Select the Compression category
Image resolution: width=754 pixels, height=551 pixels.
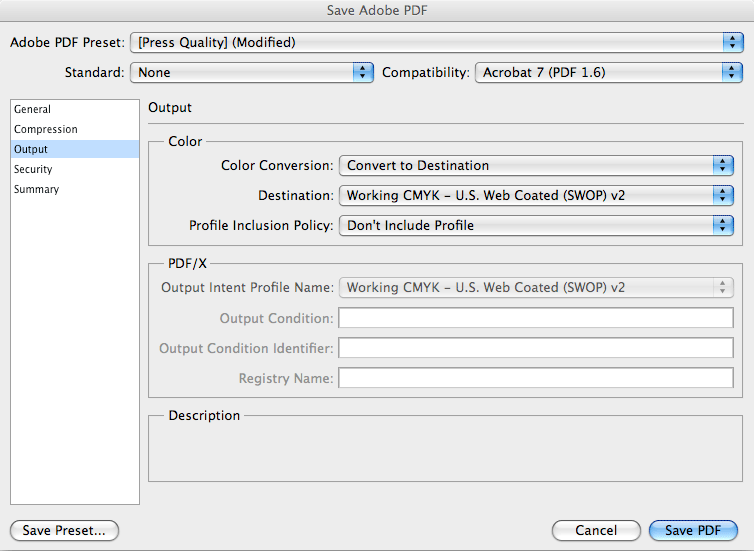point(75,129)
